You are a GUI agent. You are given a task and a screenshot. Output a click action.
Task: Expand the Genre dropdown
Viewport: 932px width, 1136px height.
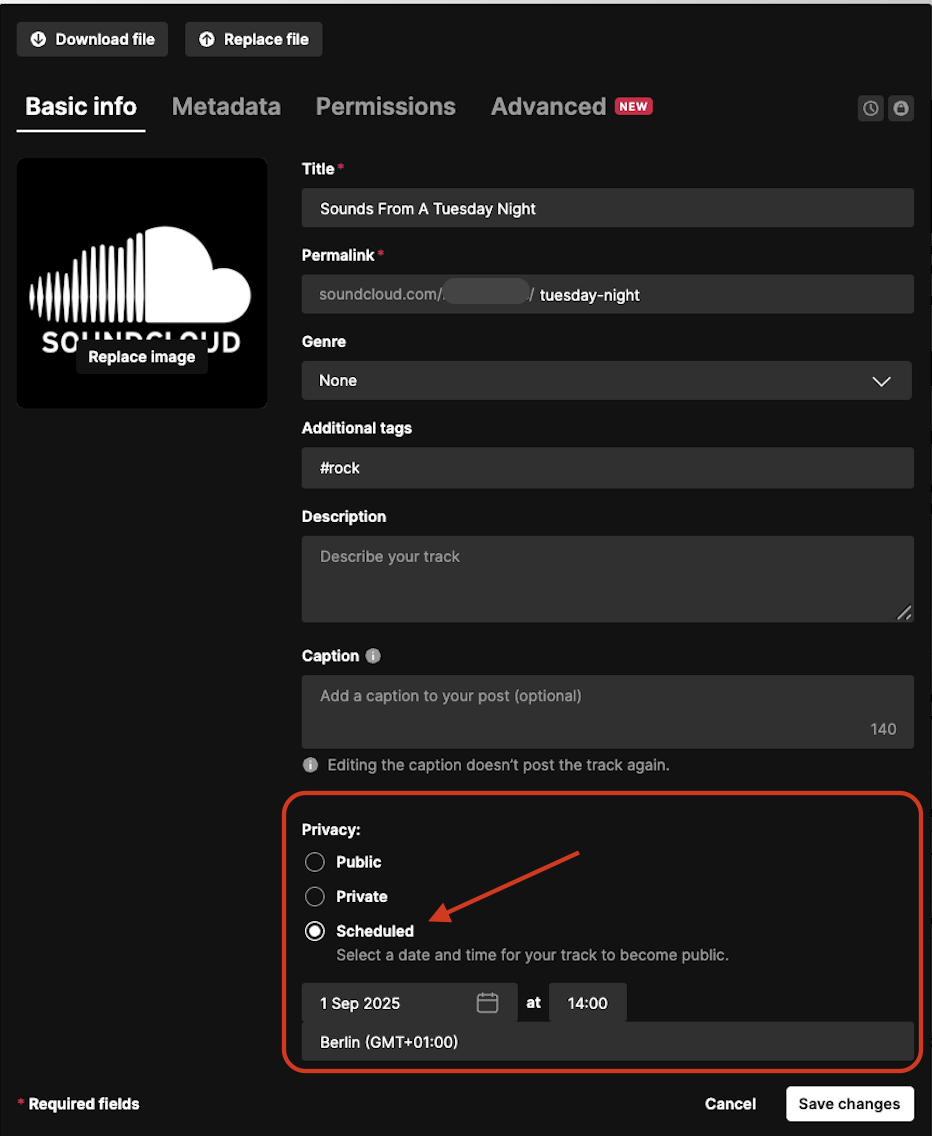tap(606, 381)
